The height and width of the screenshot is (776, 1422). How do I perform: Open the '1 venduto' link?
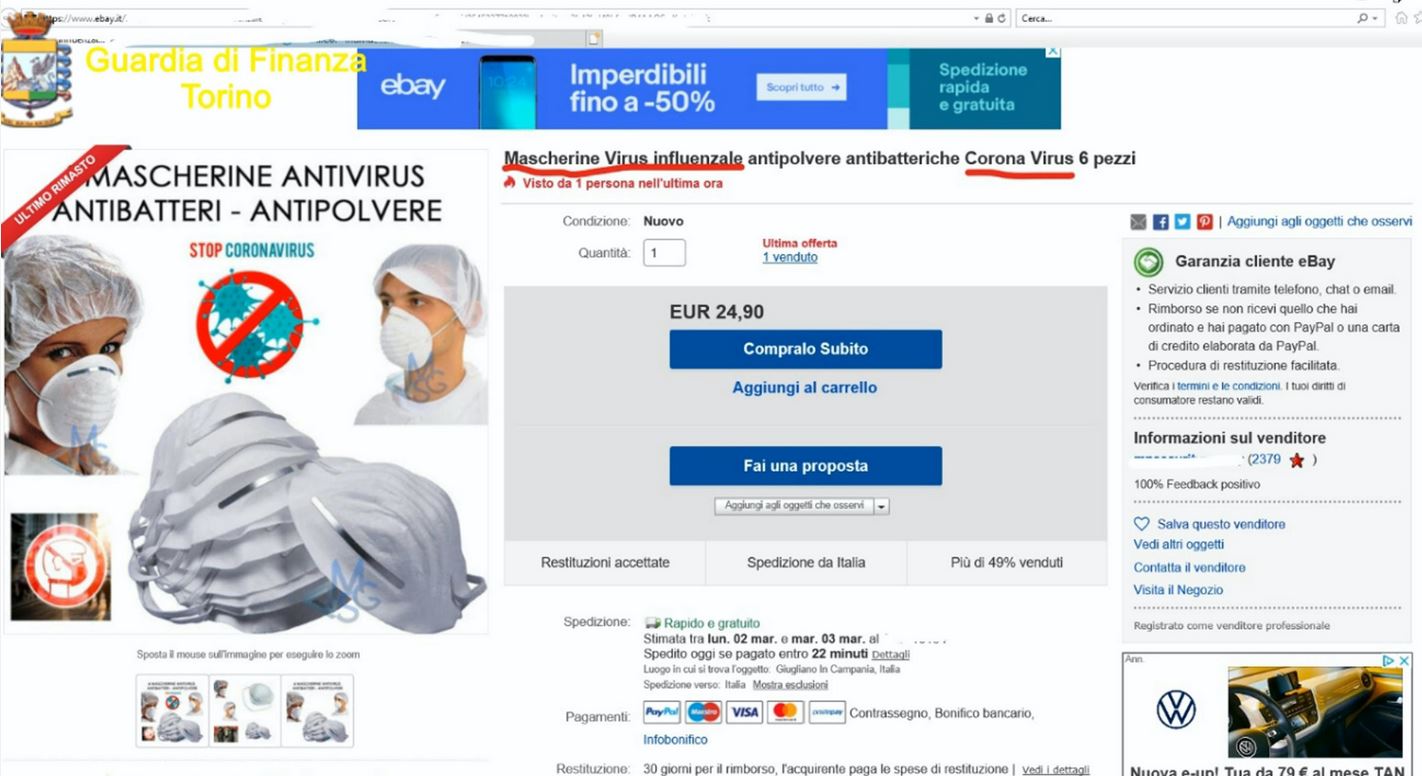coord(790,257)
